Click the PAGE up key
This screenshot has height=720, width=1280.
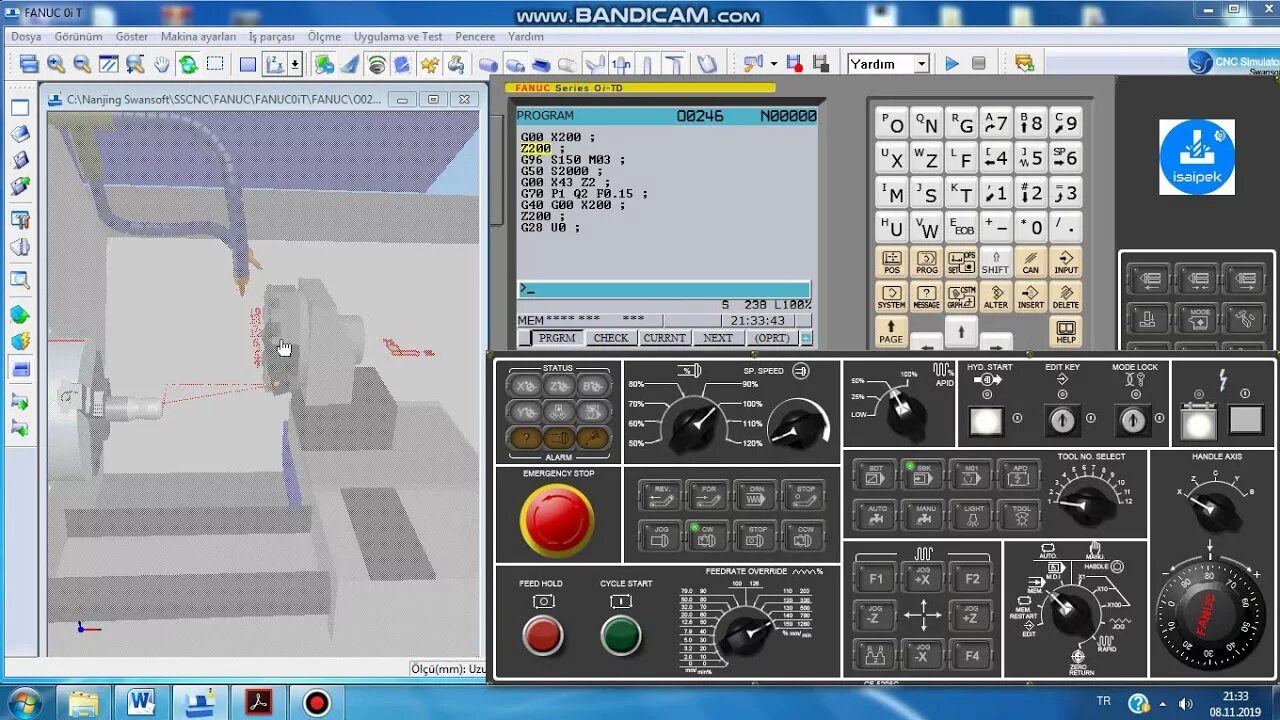pos(891,332)
